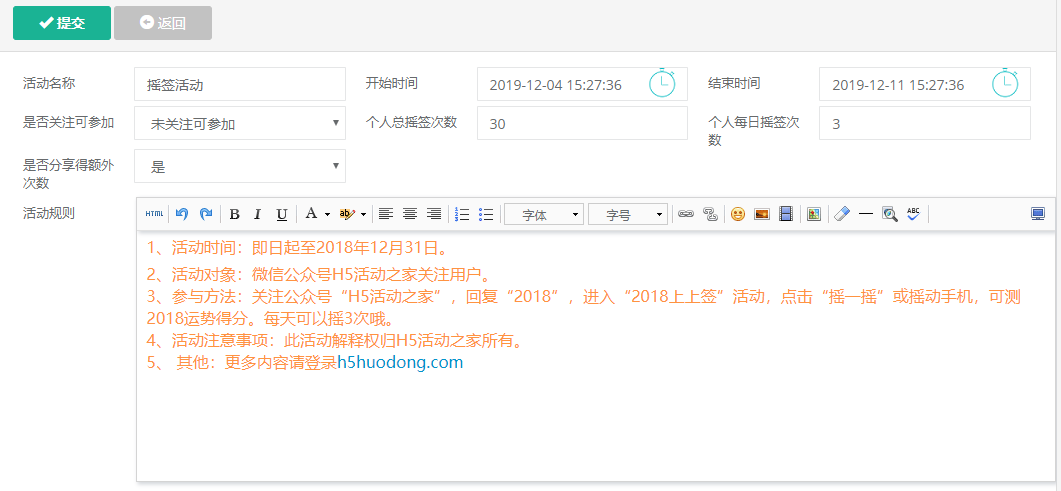Image resolution: width=1061 pixels, height=491 pixels.
Task: Toggle underline formatting
Action: click(x=281, y=214)
